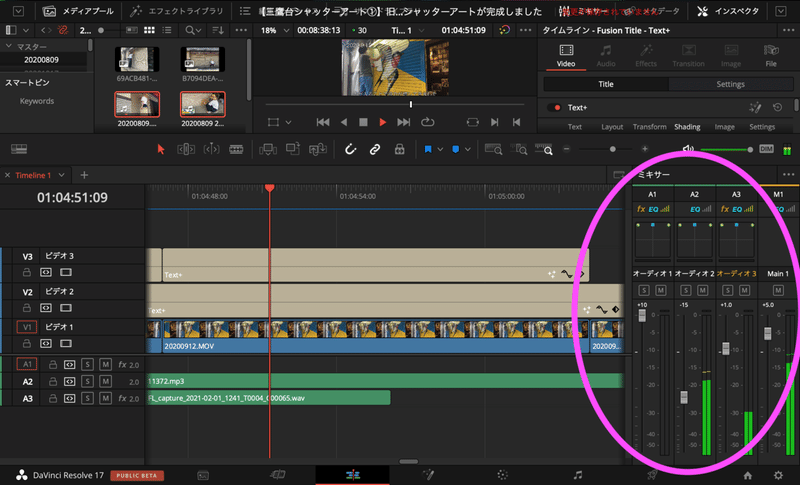
Task: Solo the A2 audio track
Action: (87, 381)
